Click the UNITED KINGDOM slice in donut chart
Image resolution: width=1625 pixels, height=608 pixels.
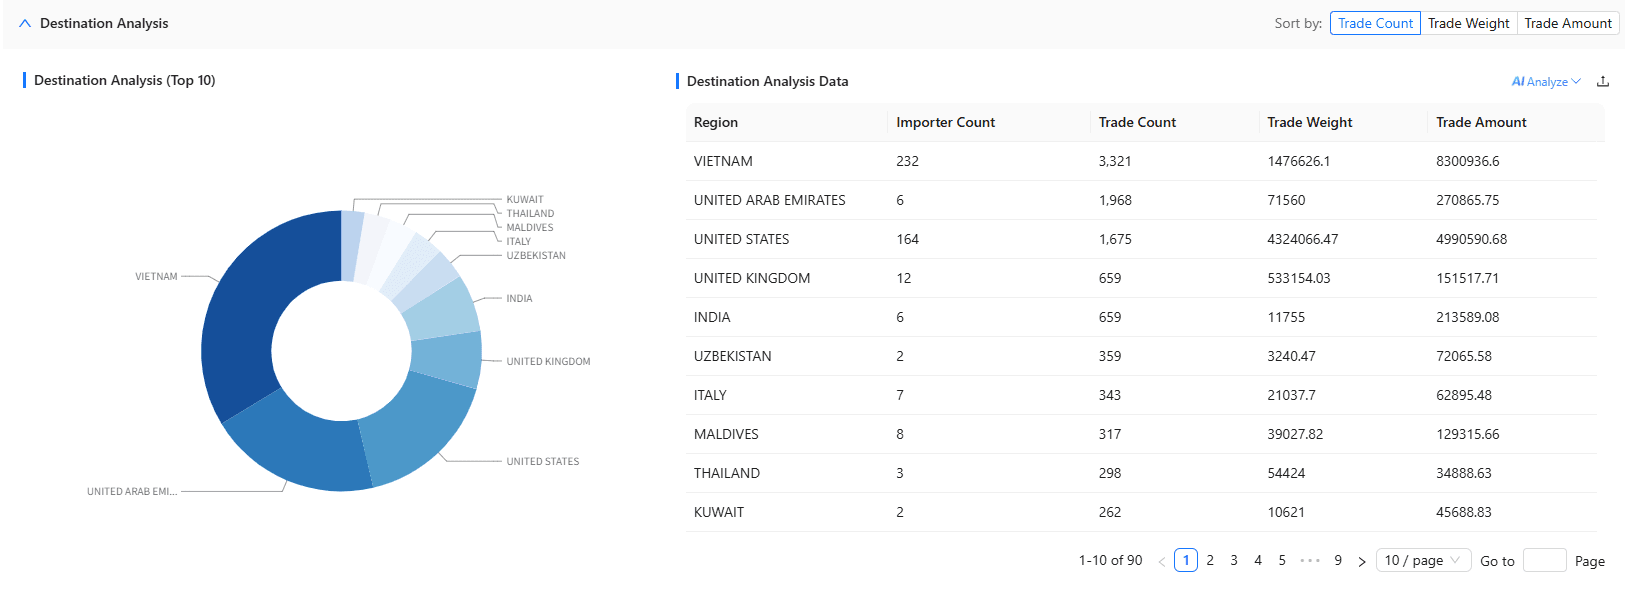(448, 358)
